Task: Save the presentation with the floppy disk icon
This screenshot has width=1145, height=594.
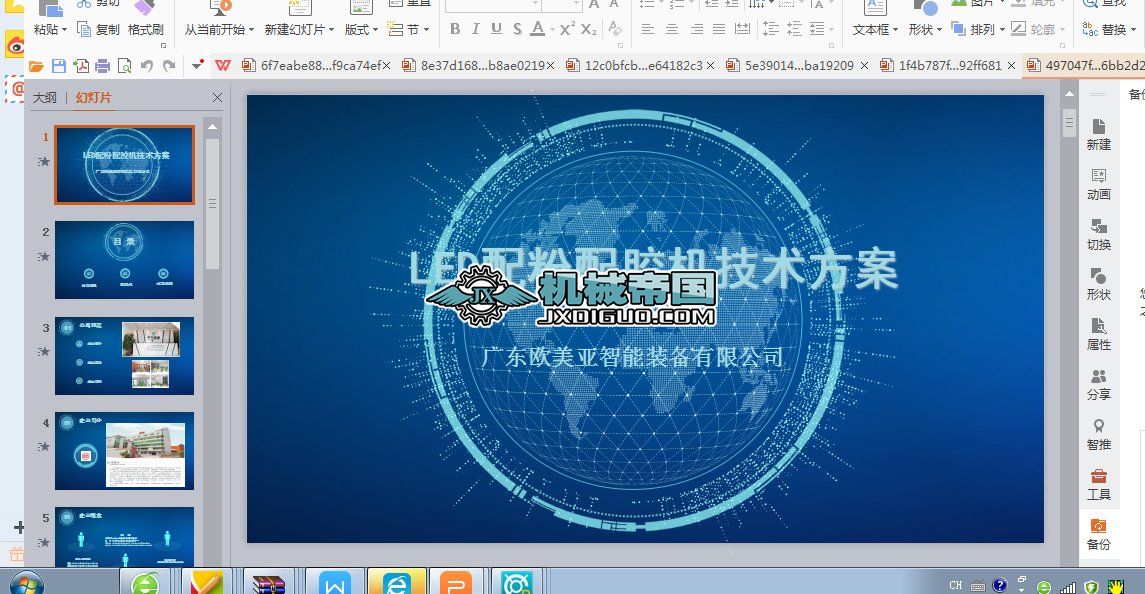Action: point(59,66)
